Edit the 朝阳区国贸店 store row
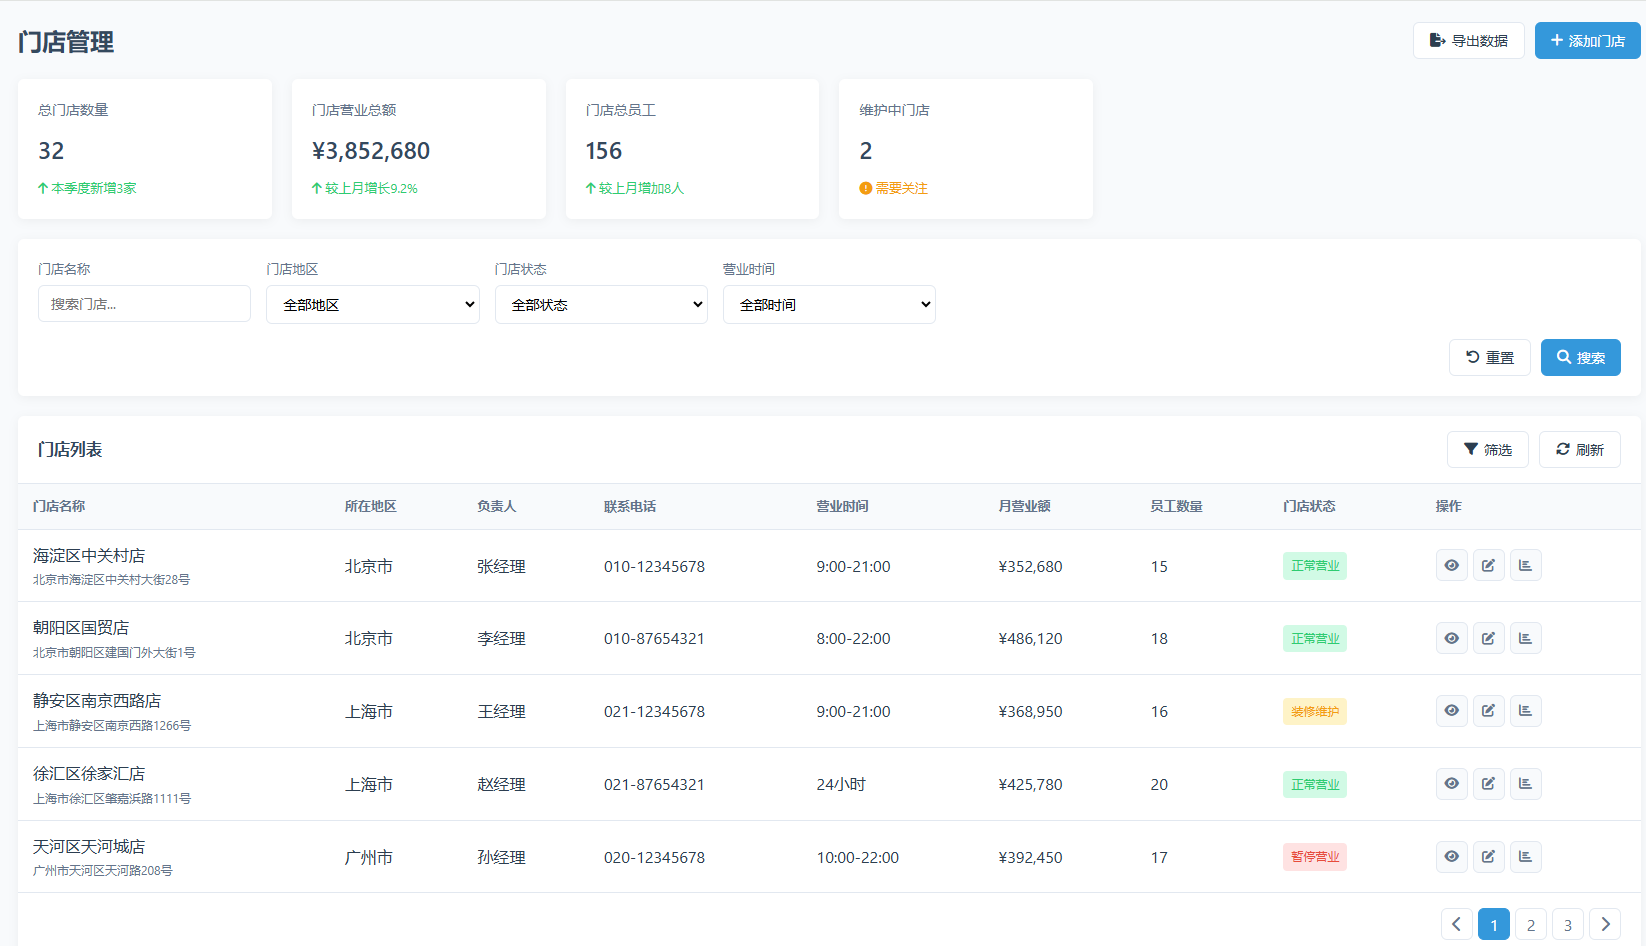Image resolution: width=1646 pixels, height=946 pixels. (1488, 639)
